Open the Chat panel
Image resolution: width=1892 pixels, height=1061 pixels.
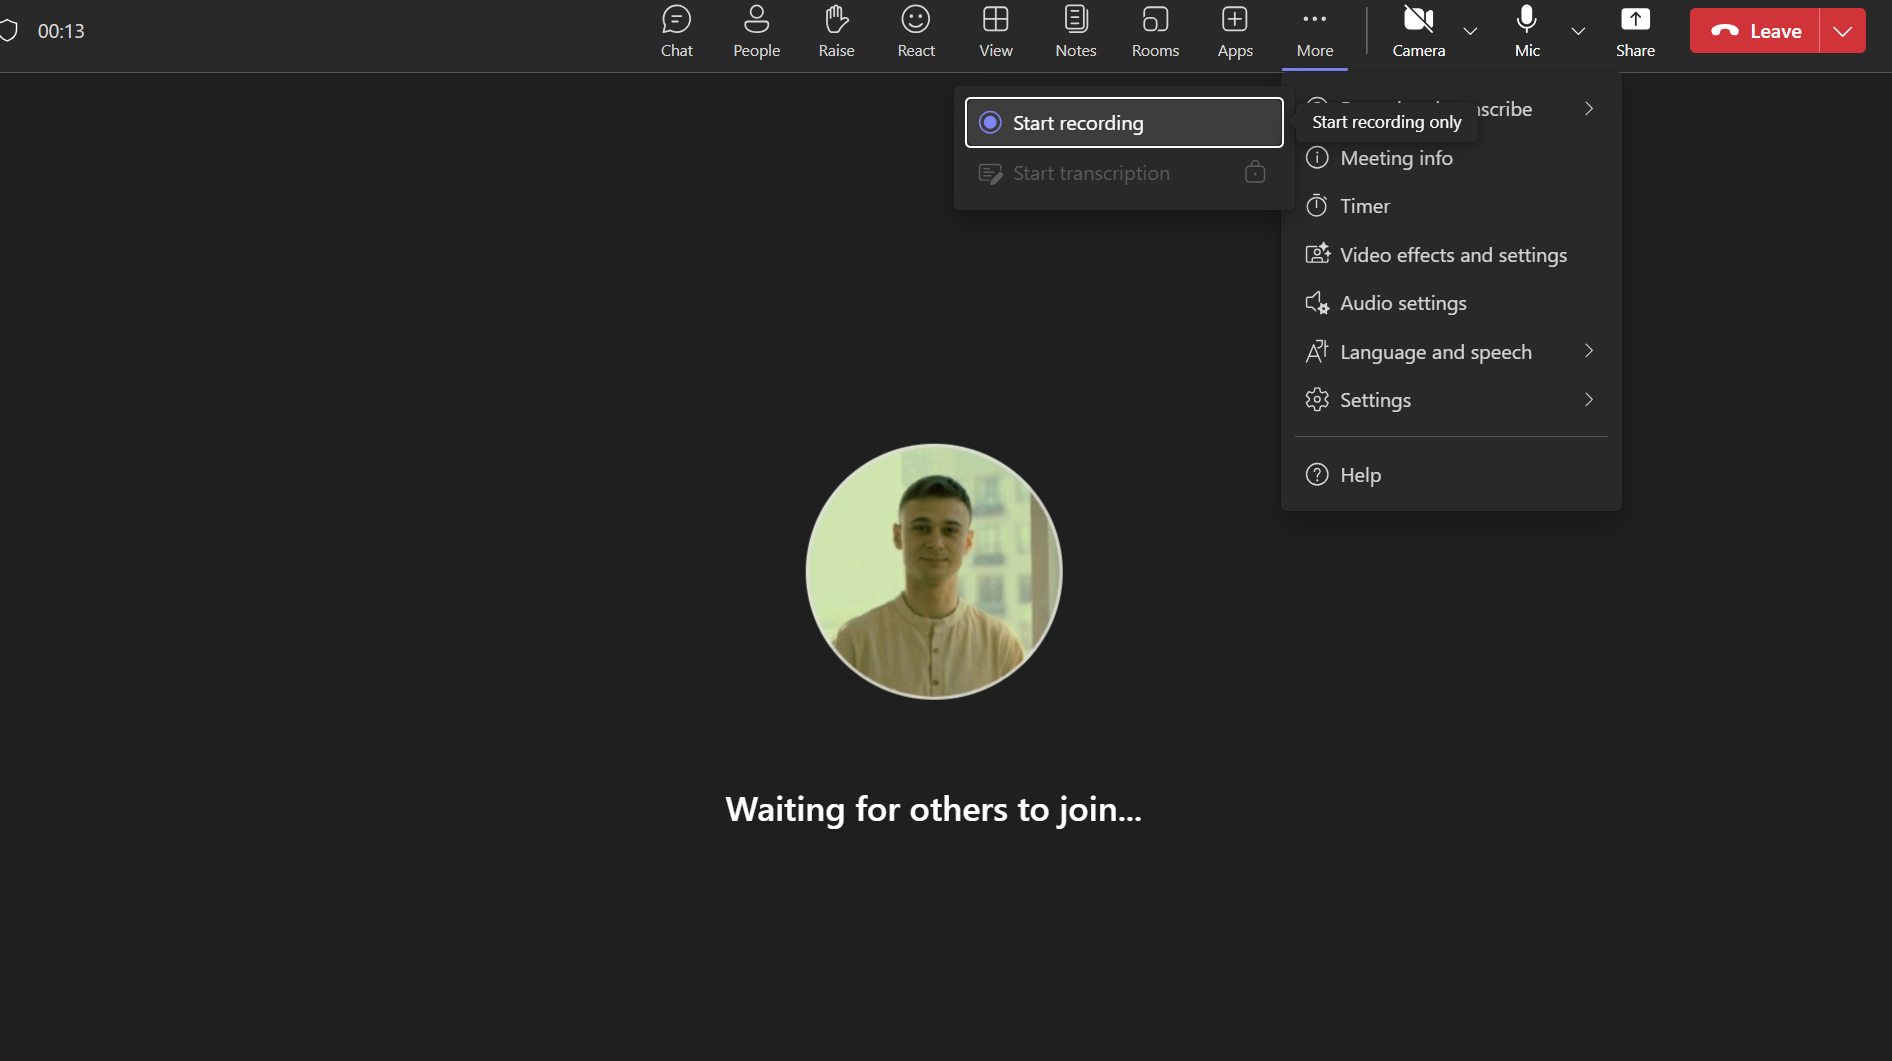676,31
